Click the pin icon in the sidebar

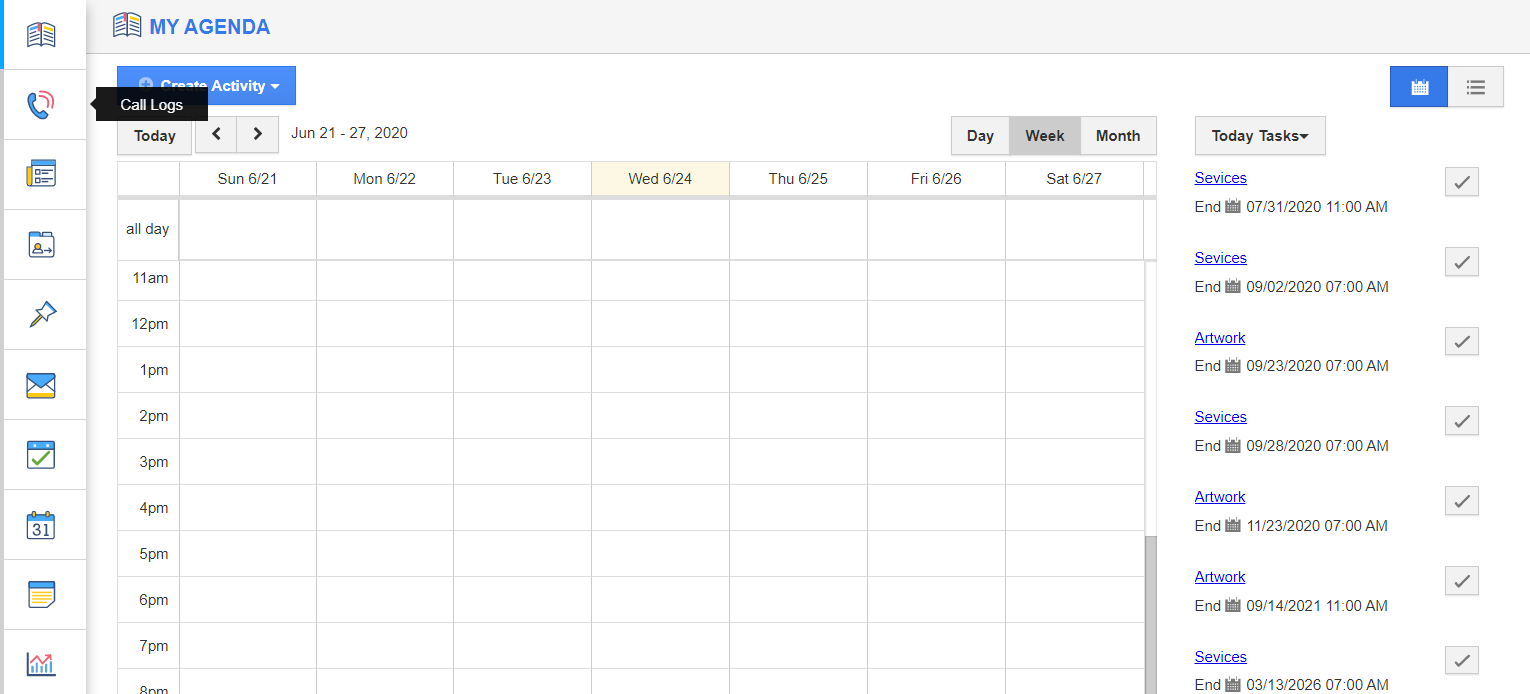pyautogui.click(x=40, y=314)
